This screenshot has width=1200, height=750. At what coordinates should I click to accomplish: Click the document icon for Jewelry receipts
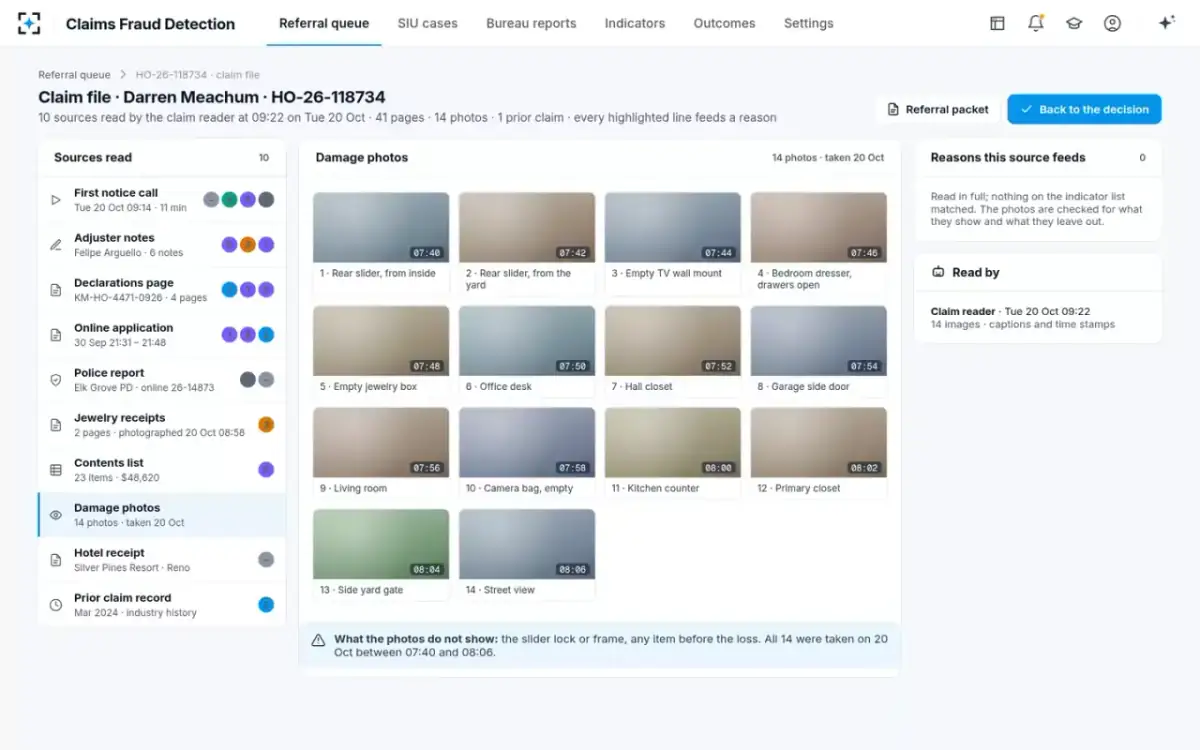56,425
